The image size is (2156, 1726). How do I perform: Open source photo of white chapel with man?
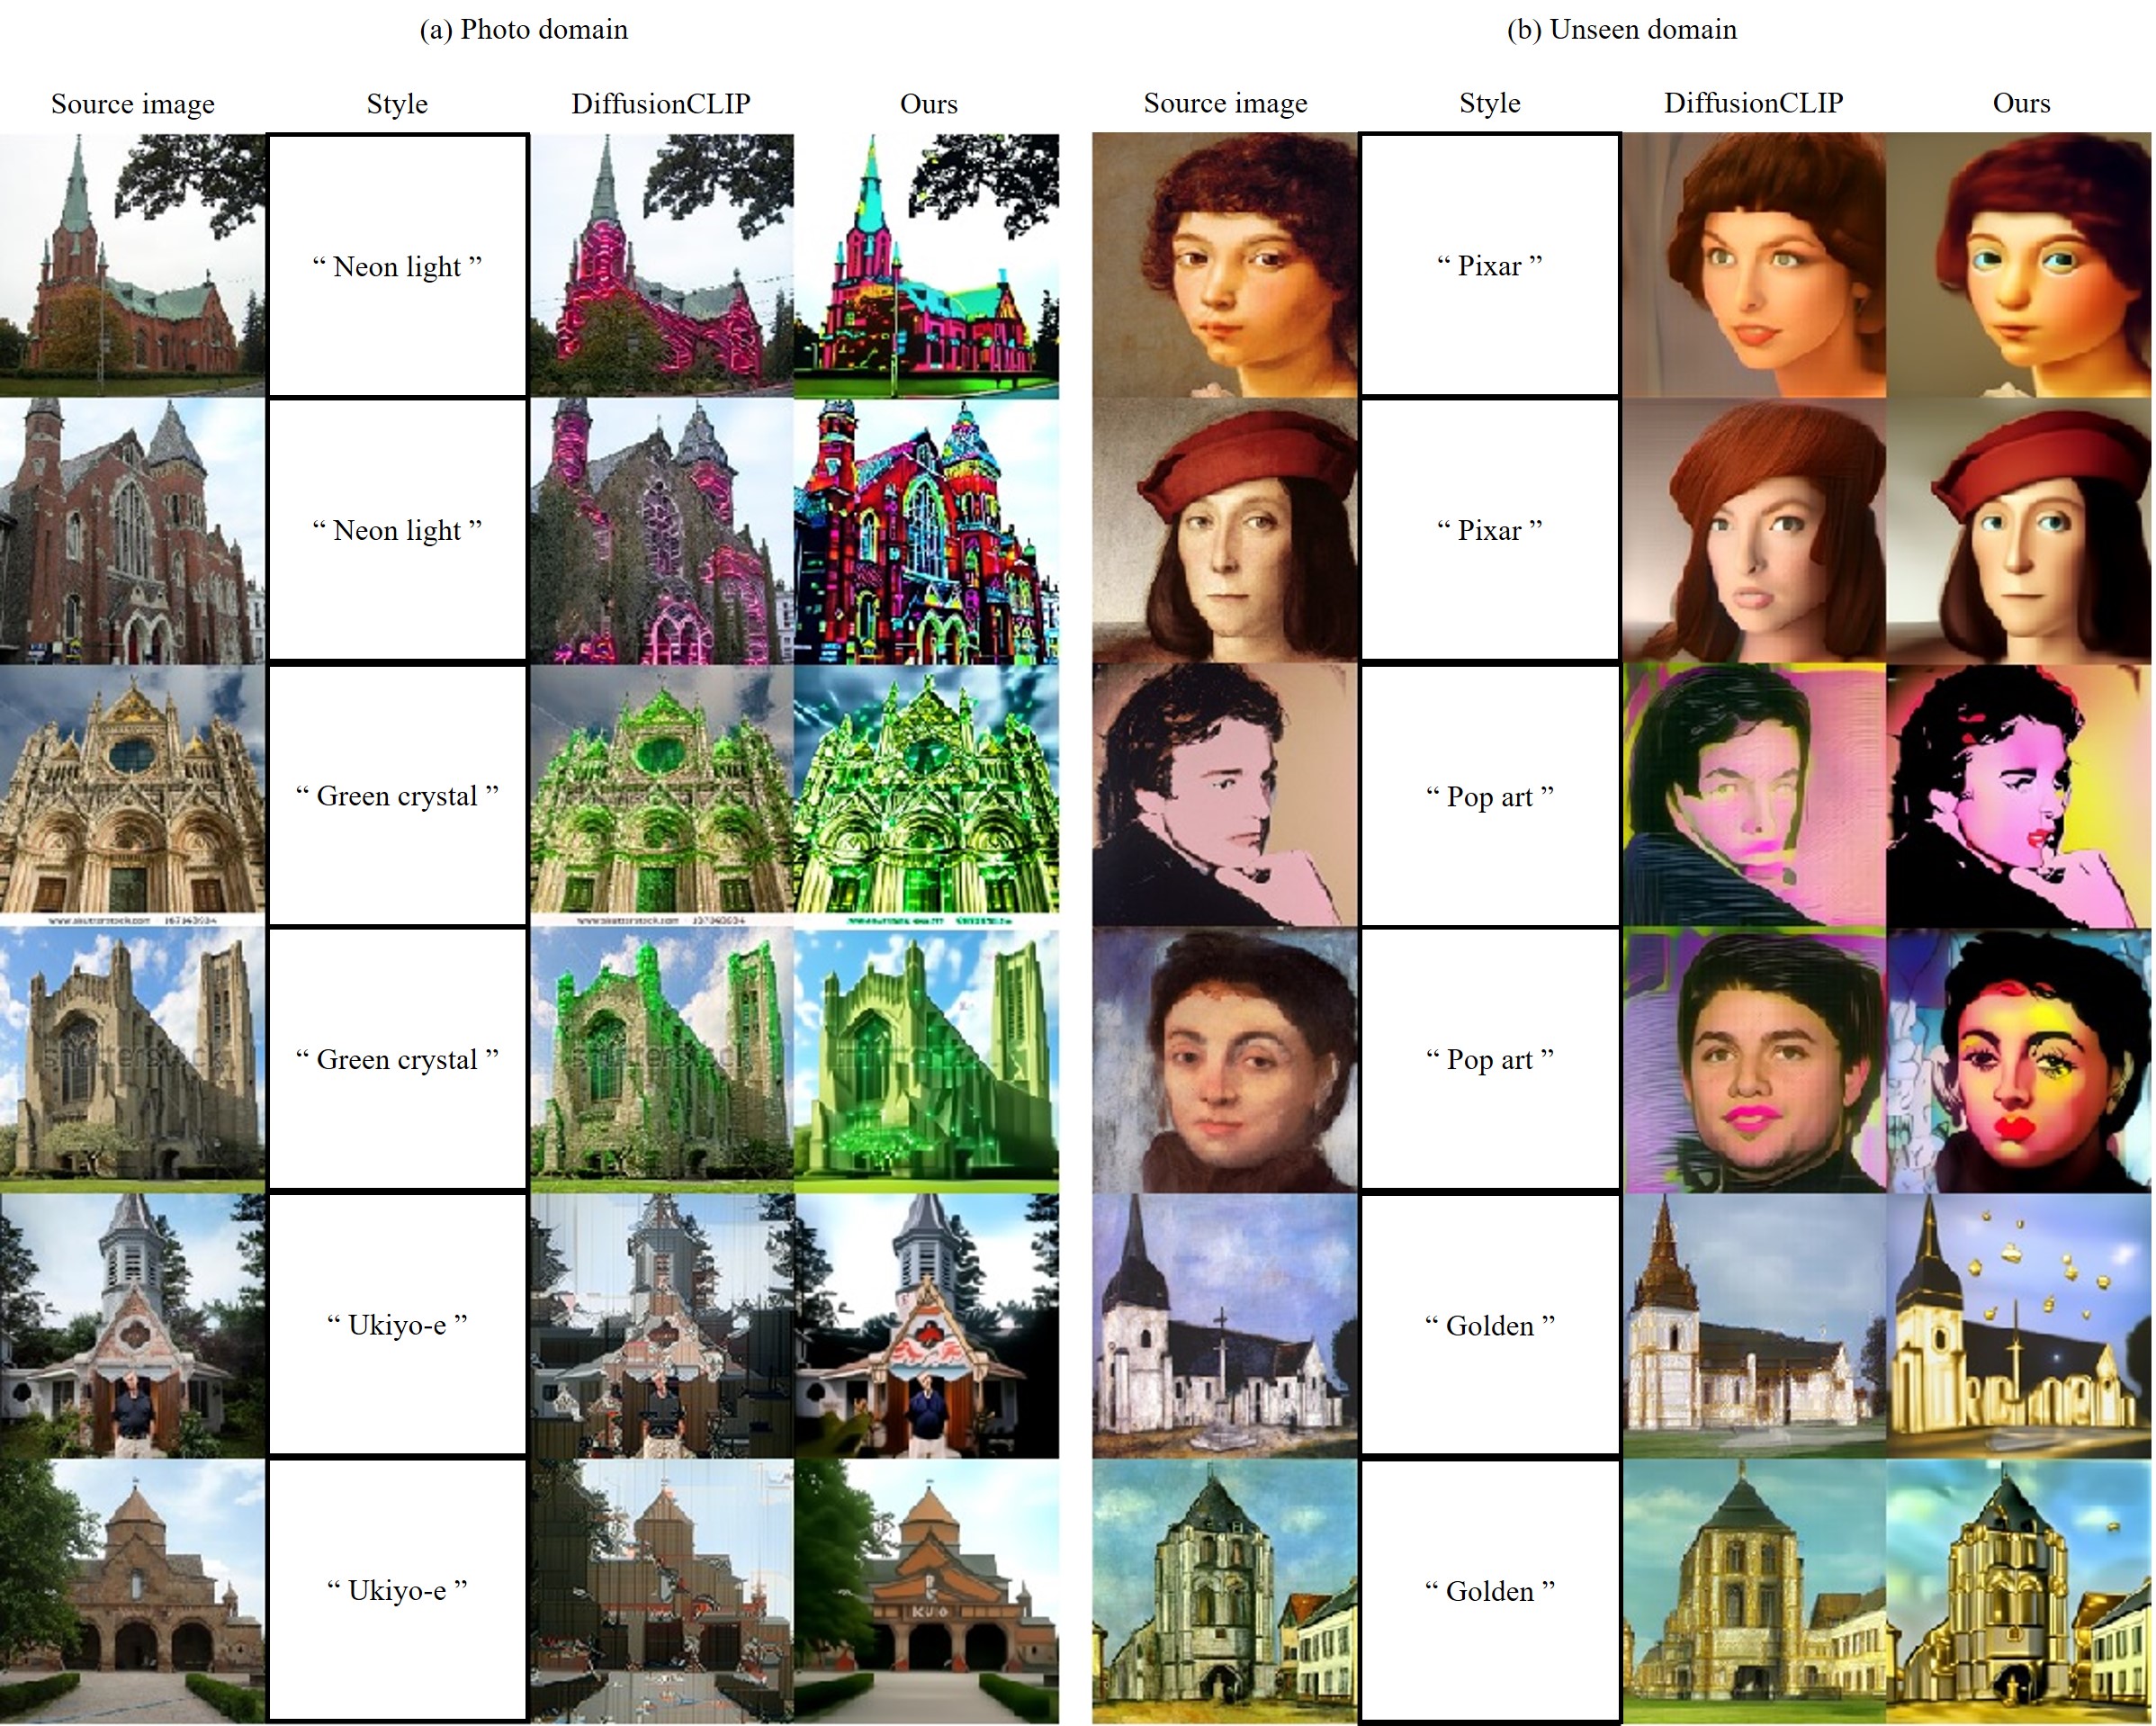pyautogui.click(x=132, y=1326)
